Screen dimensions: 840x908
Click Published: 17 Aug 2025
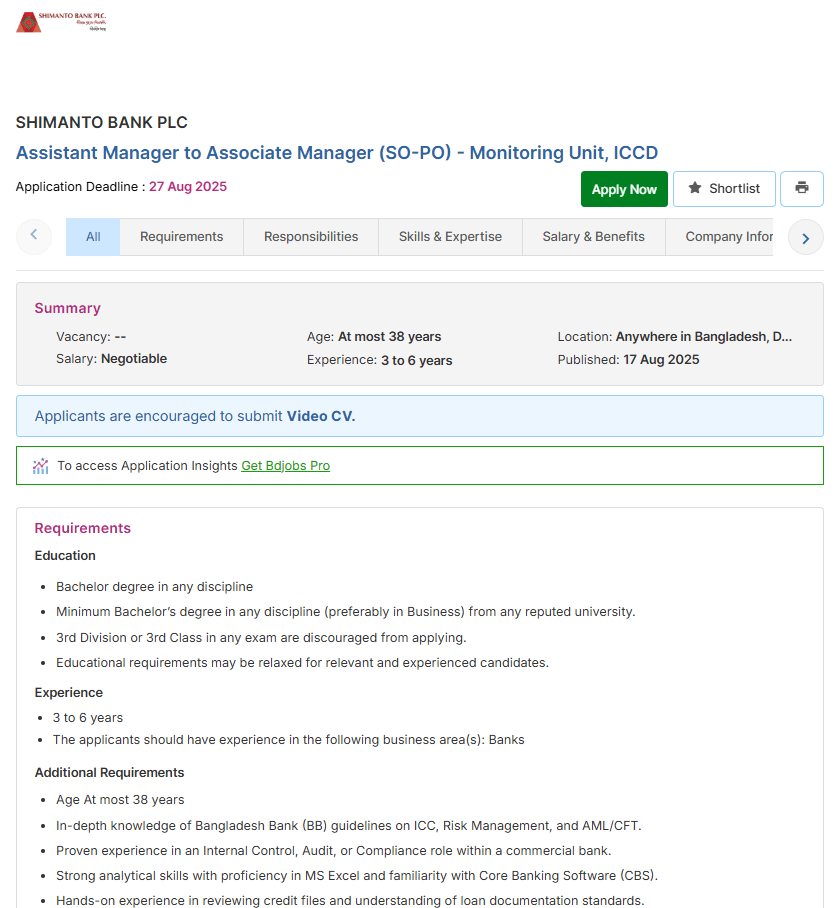click(x=628, y=360)
